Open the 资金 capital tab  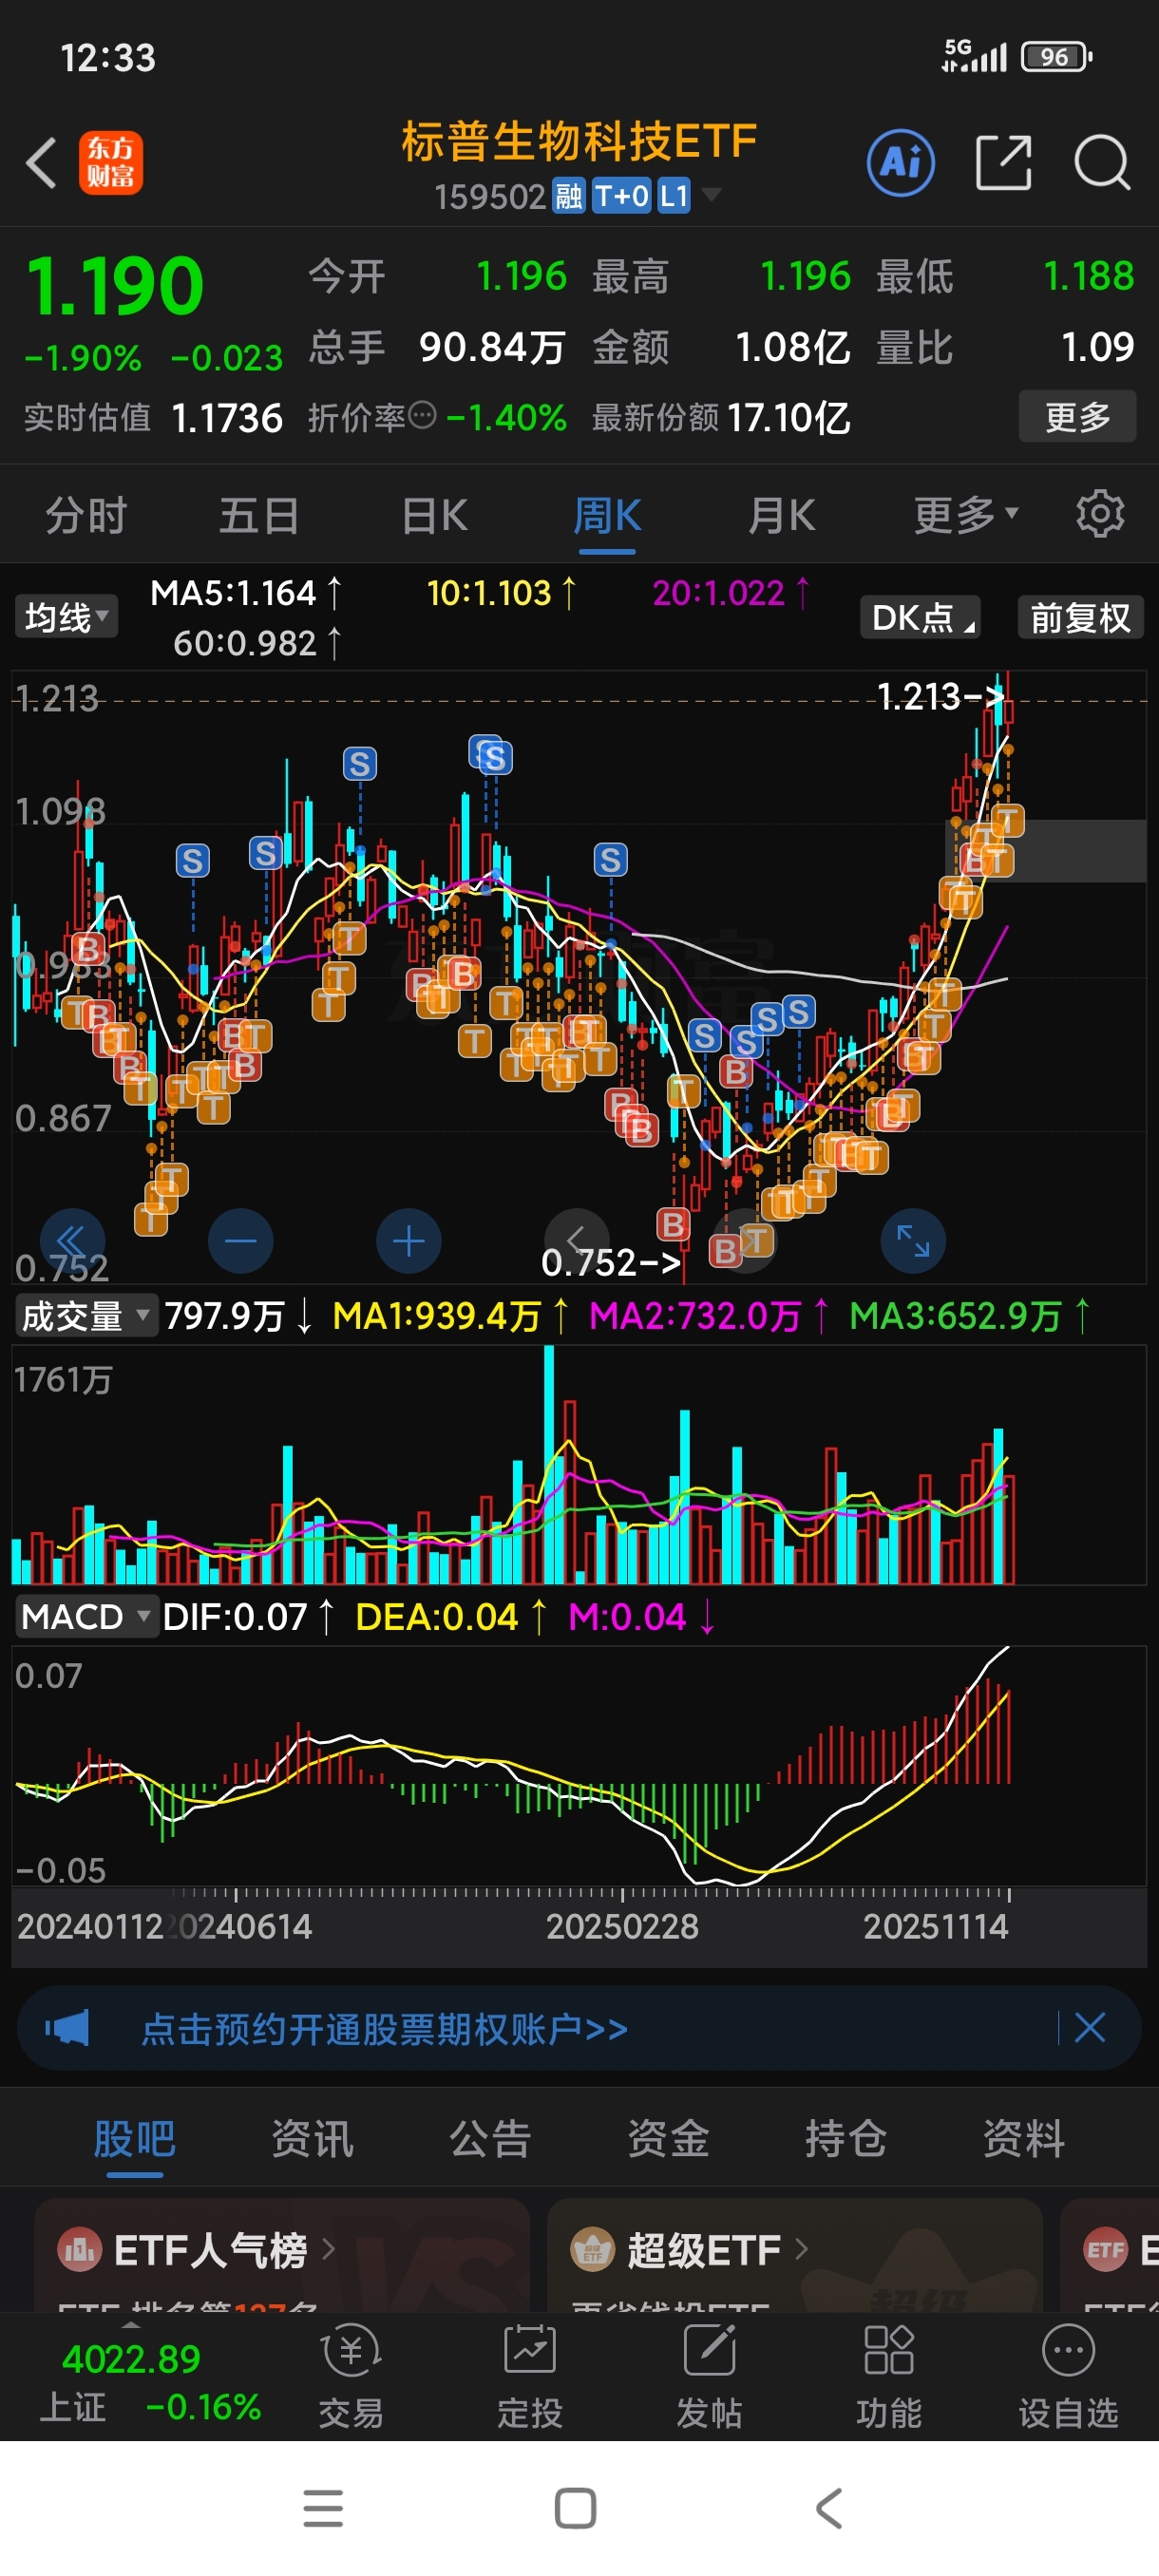click(x=668, y=2138)
